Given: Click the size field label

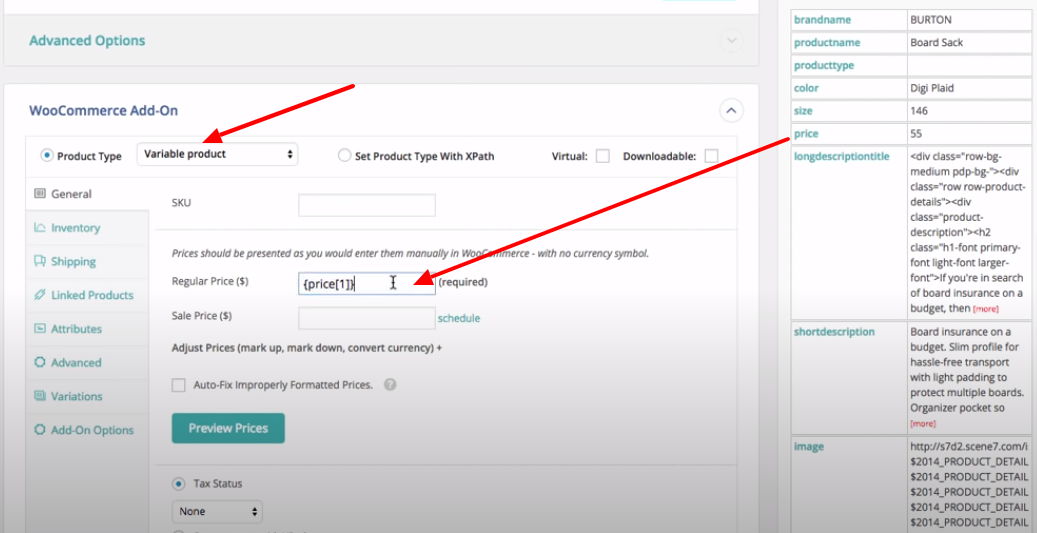Looking at the screenshot, I should (804, 110).
